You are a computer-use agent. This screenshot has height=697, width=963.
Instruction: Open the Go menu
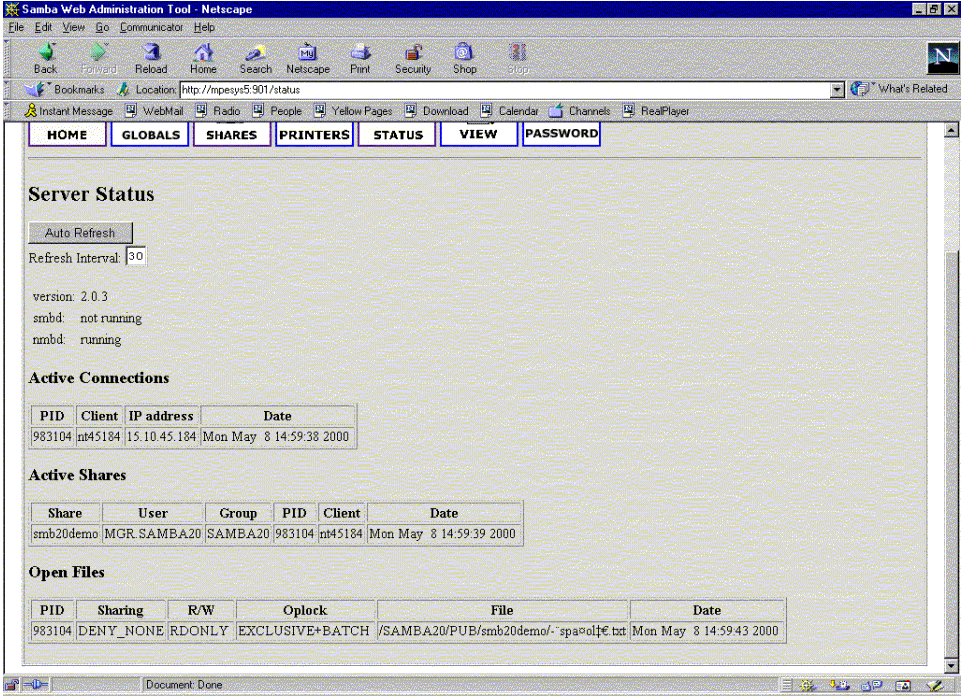pos(102,27)
